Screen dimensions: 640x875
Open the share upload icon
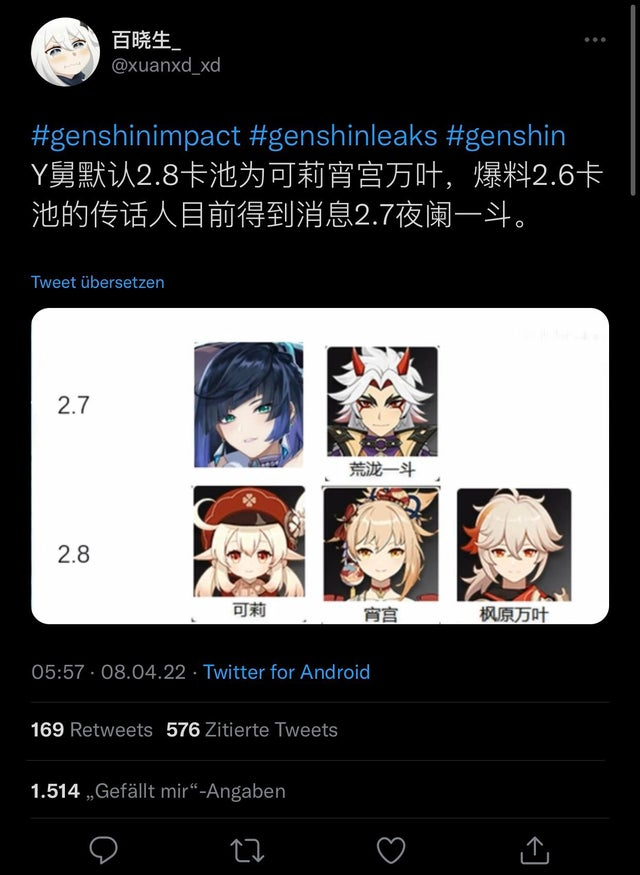(x=535, y=849)
